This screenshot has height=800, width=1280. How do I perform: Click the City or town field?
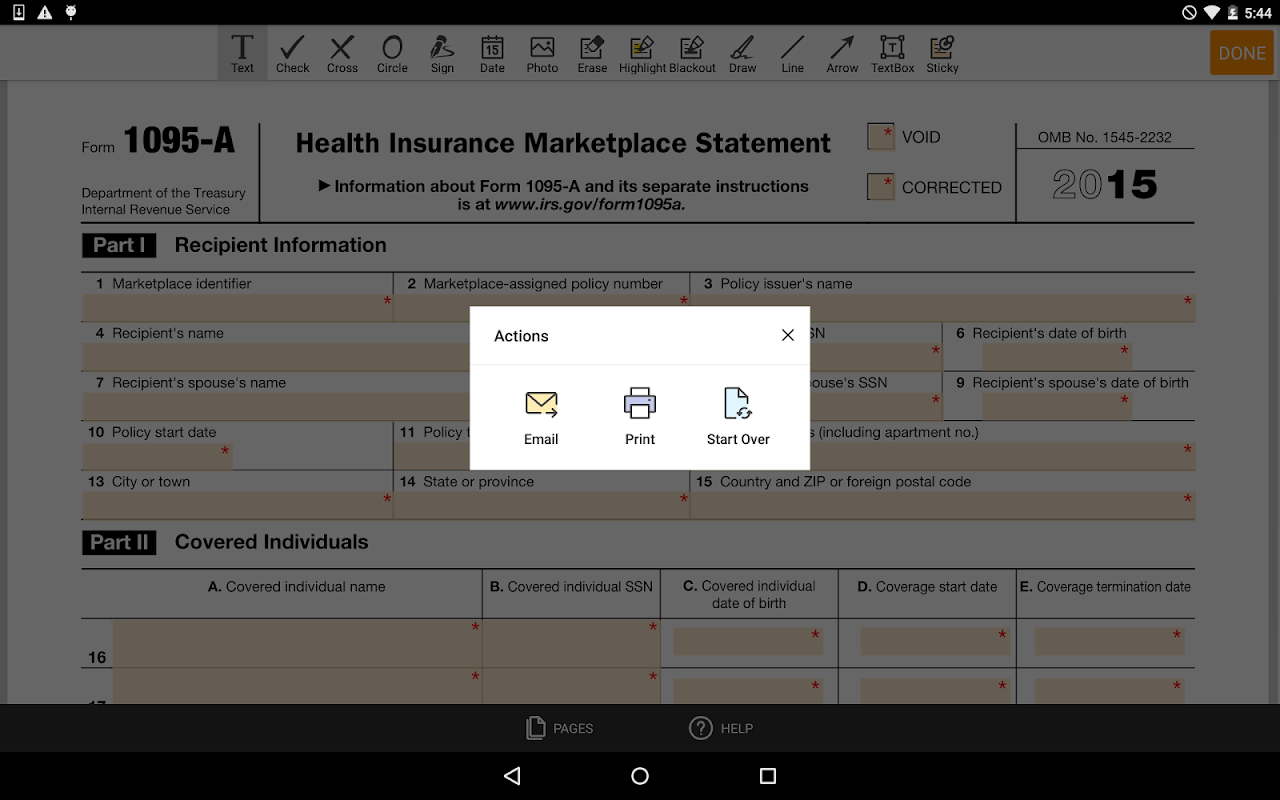(x=237, y=505)
